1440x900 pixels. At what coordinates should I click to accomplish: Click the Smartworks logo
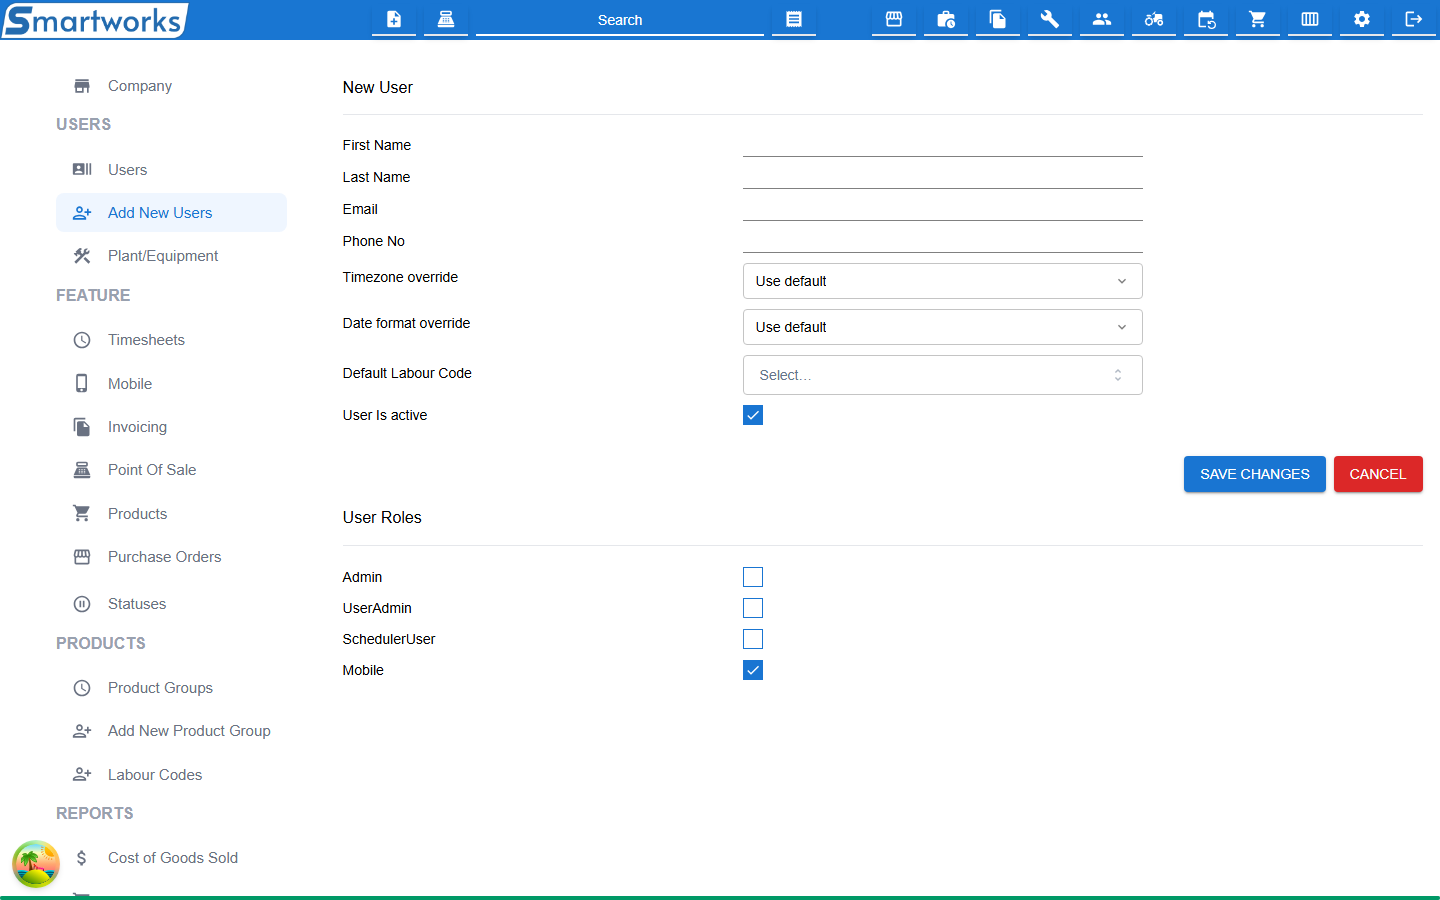[95, 20]
